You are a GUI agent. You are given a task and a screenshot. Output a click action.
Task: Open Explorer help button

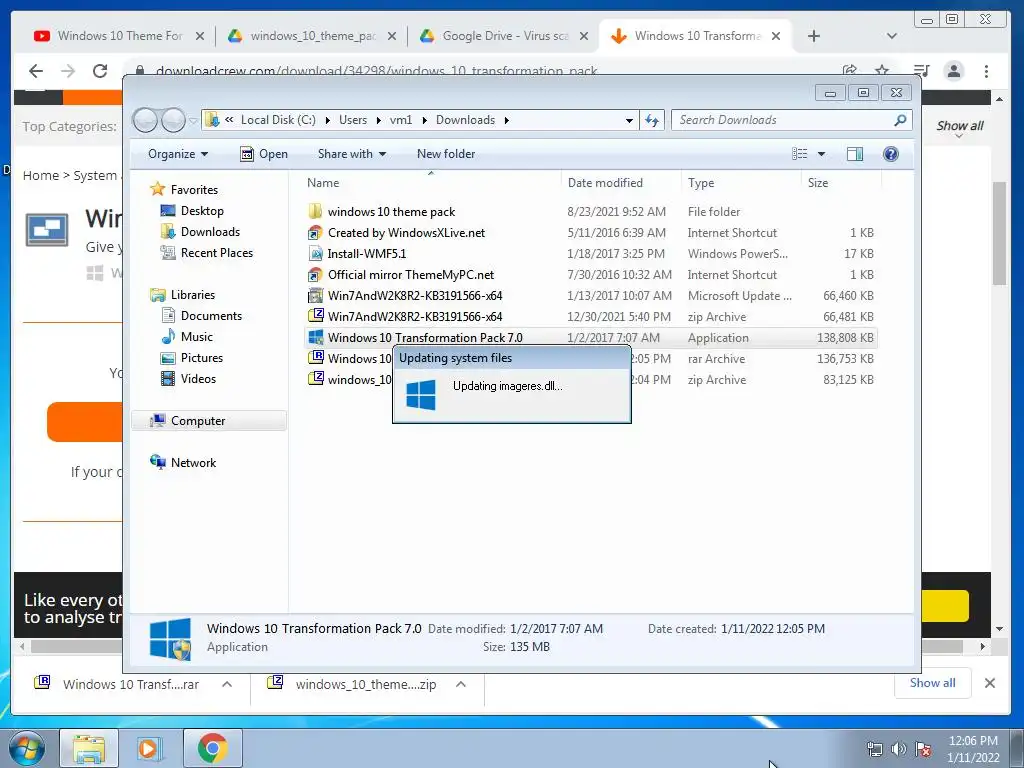[890, 154]
